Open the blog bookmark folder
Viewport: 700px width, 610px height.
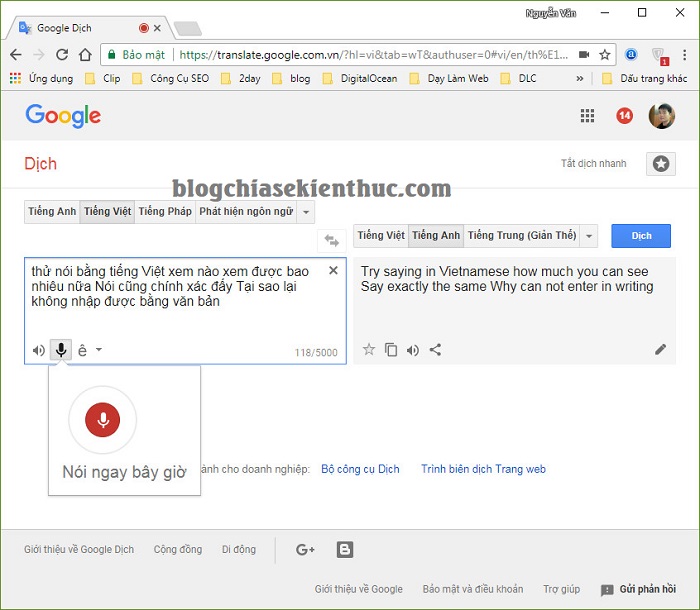(x=291, y=79)
